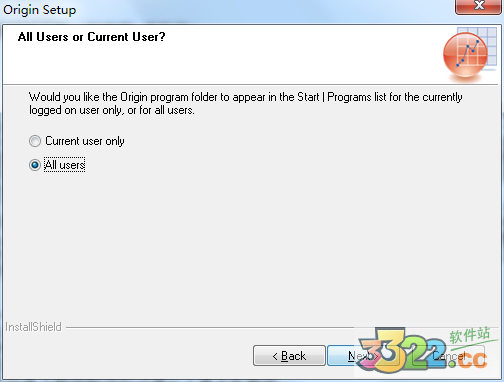Click the InstallShield label
The image size is (504, 382).
pos(33,327)
